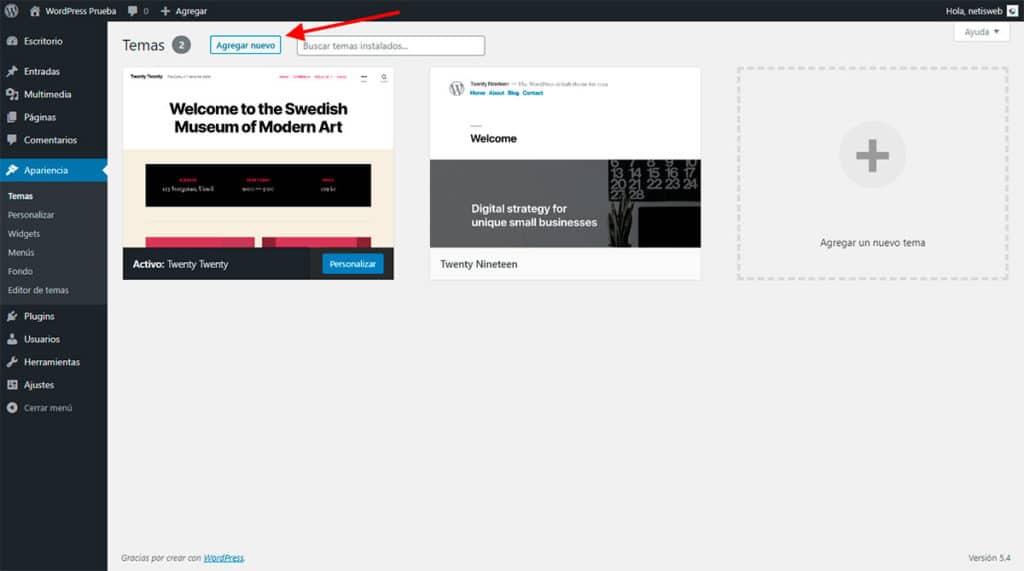Click the Ajustes settings icon
The width and height of the screenshot is (1024, 571).
pyautogui.click(x=12, y=385)
